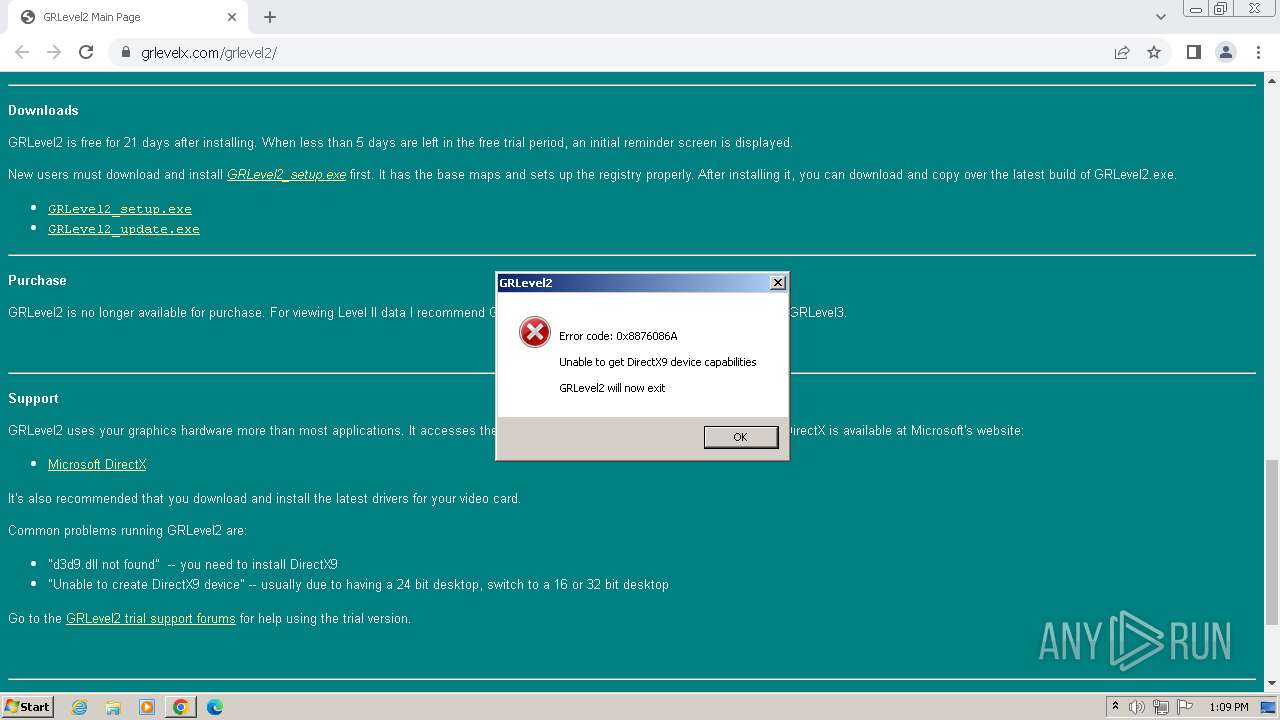This screenshot has width=1280, height=720.
Task: Click the inline italic GRLevel2_setup.exe link
Action: tap(286, 175)
